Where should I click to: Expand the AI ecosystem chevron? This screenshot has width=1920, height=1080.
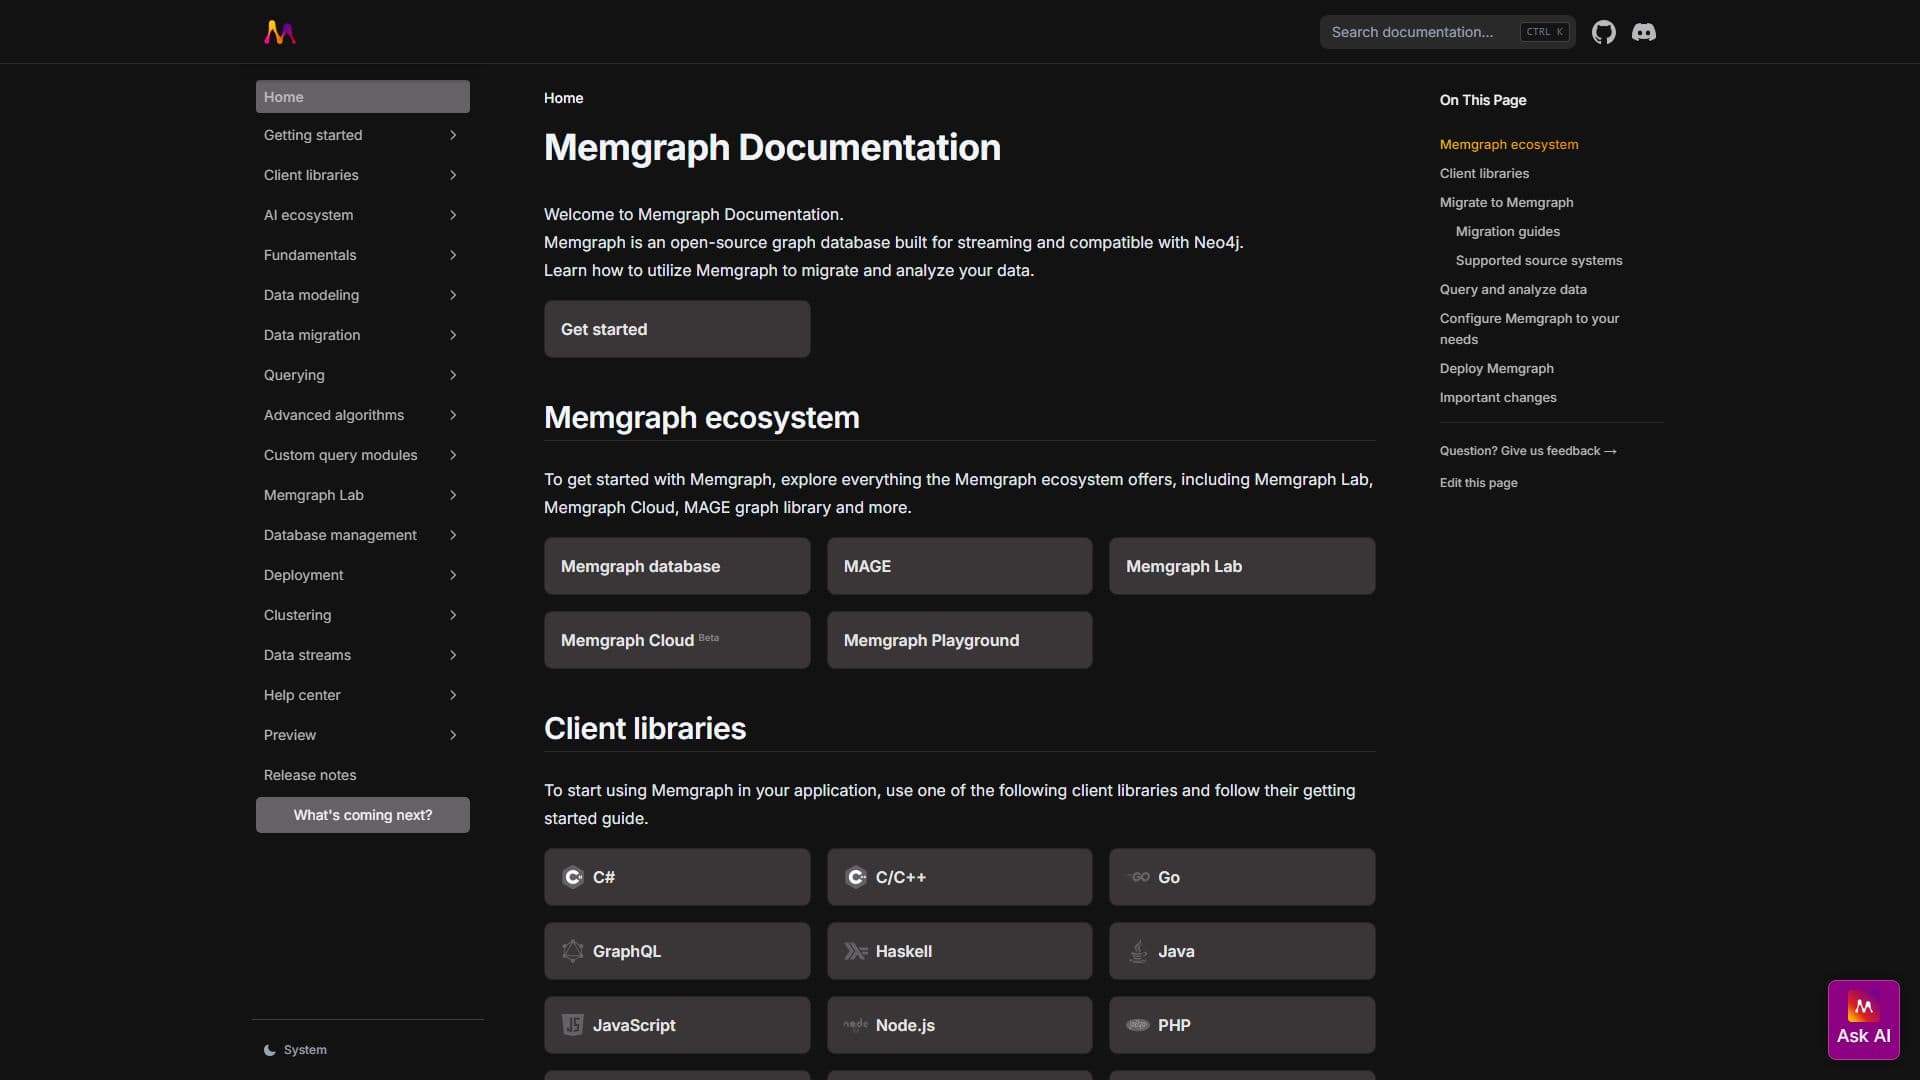pyautogui.click(x=453, y=215)
